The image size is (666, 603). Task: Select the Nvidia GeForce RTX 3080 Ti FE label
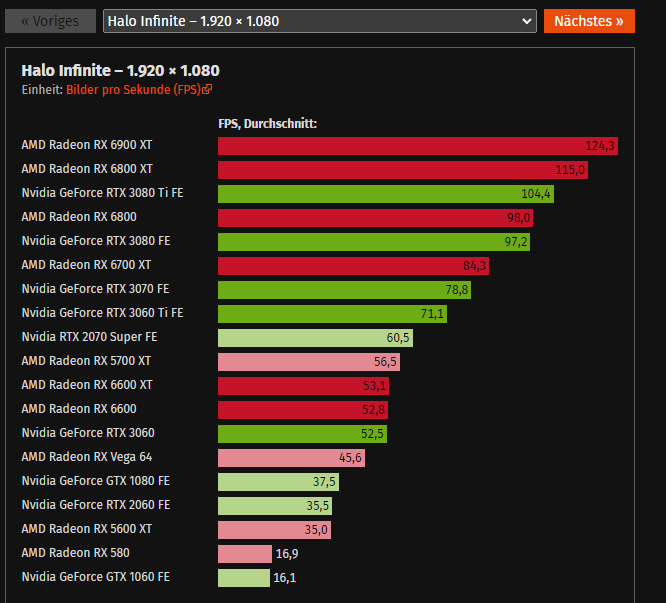coord(102,193)
